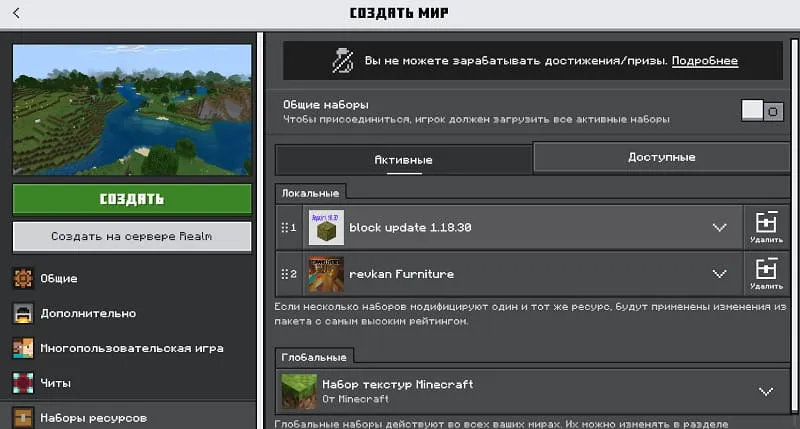Click the Многопользовательская игра faces icon
Image resolution: width=800 pixels, height=429 pixels.
pos(23,348)
